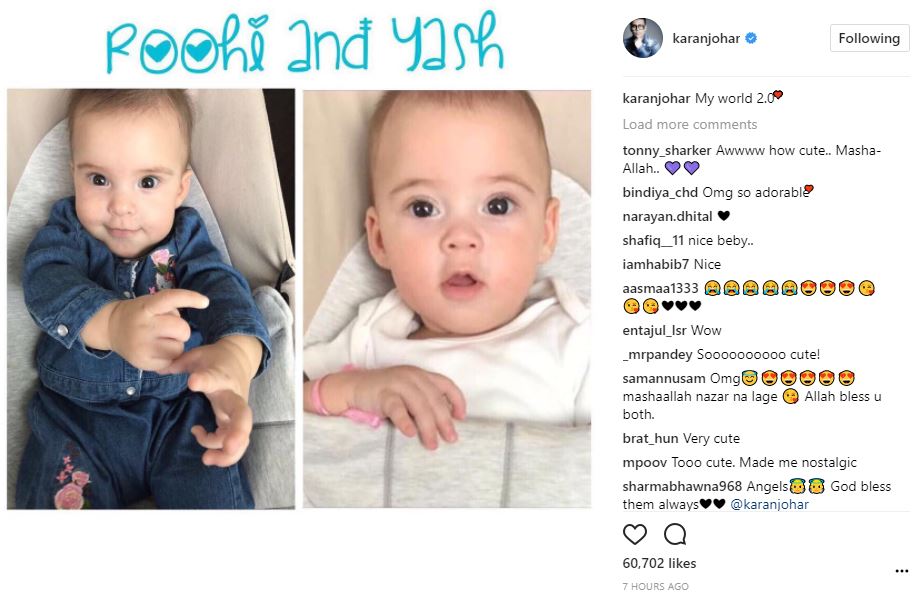Toggle the Following button
913x595 pixels.
click(x=869, y=38)
